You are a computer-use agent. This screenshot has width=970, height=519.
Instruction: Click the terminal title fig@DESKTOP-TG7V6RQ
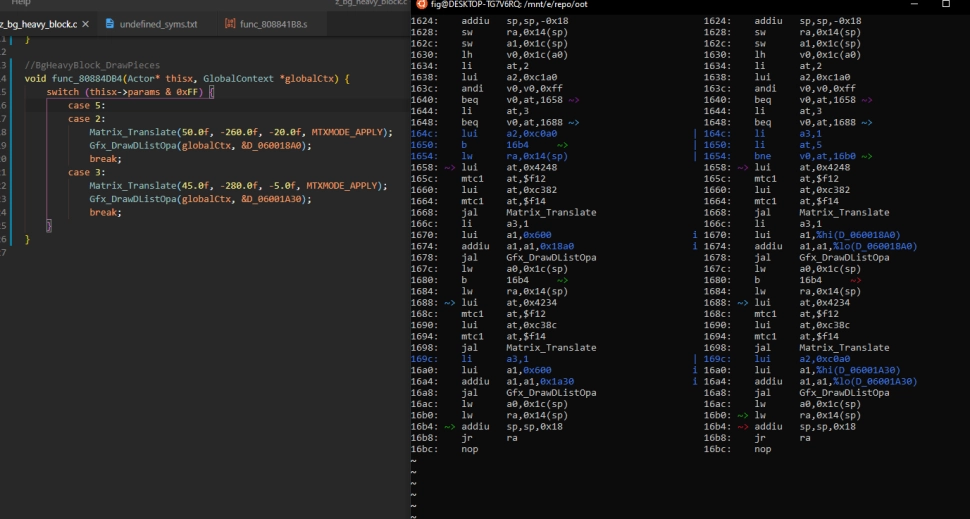click(x=509, y=4)
